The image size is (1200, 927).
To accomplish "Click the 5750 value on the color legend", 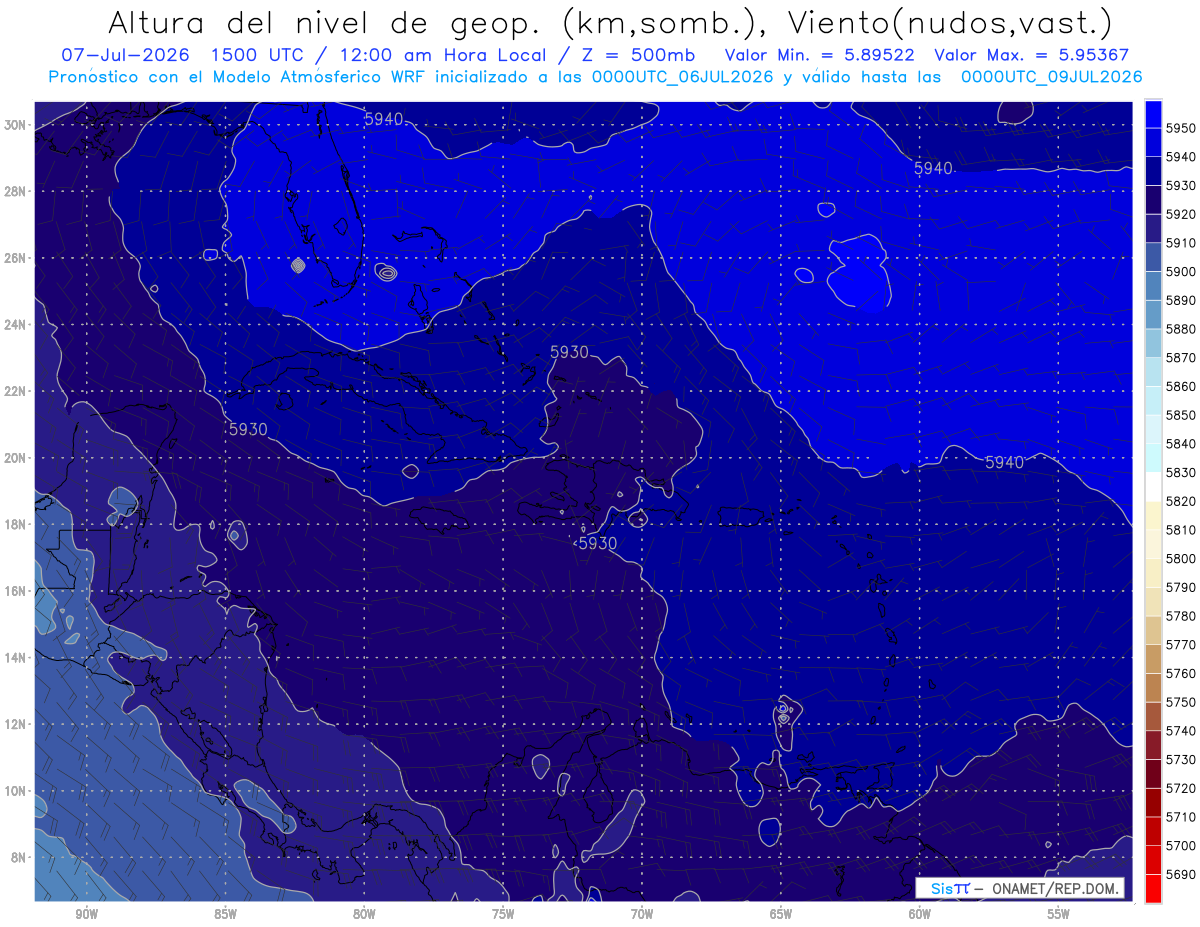I will click(x=1181, y=702).
